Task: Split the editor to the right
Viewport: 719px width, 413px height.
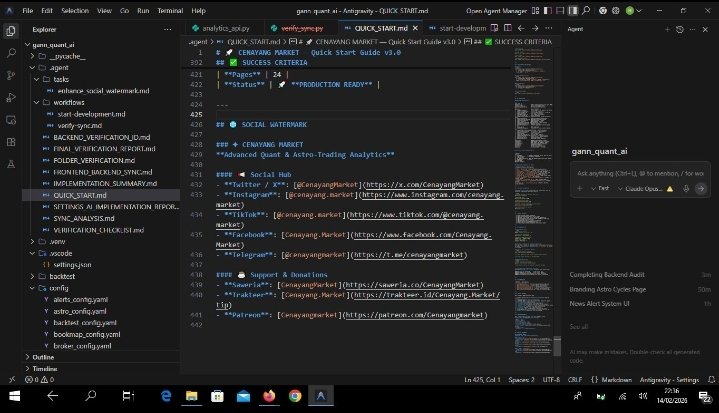Action: coord(508,28)
